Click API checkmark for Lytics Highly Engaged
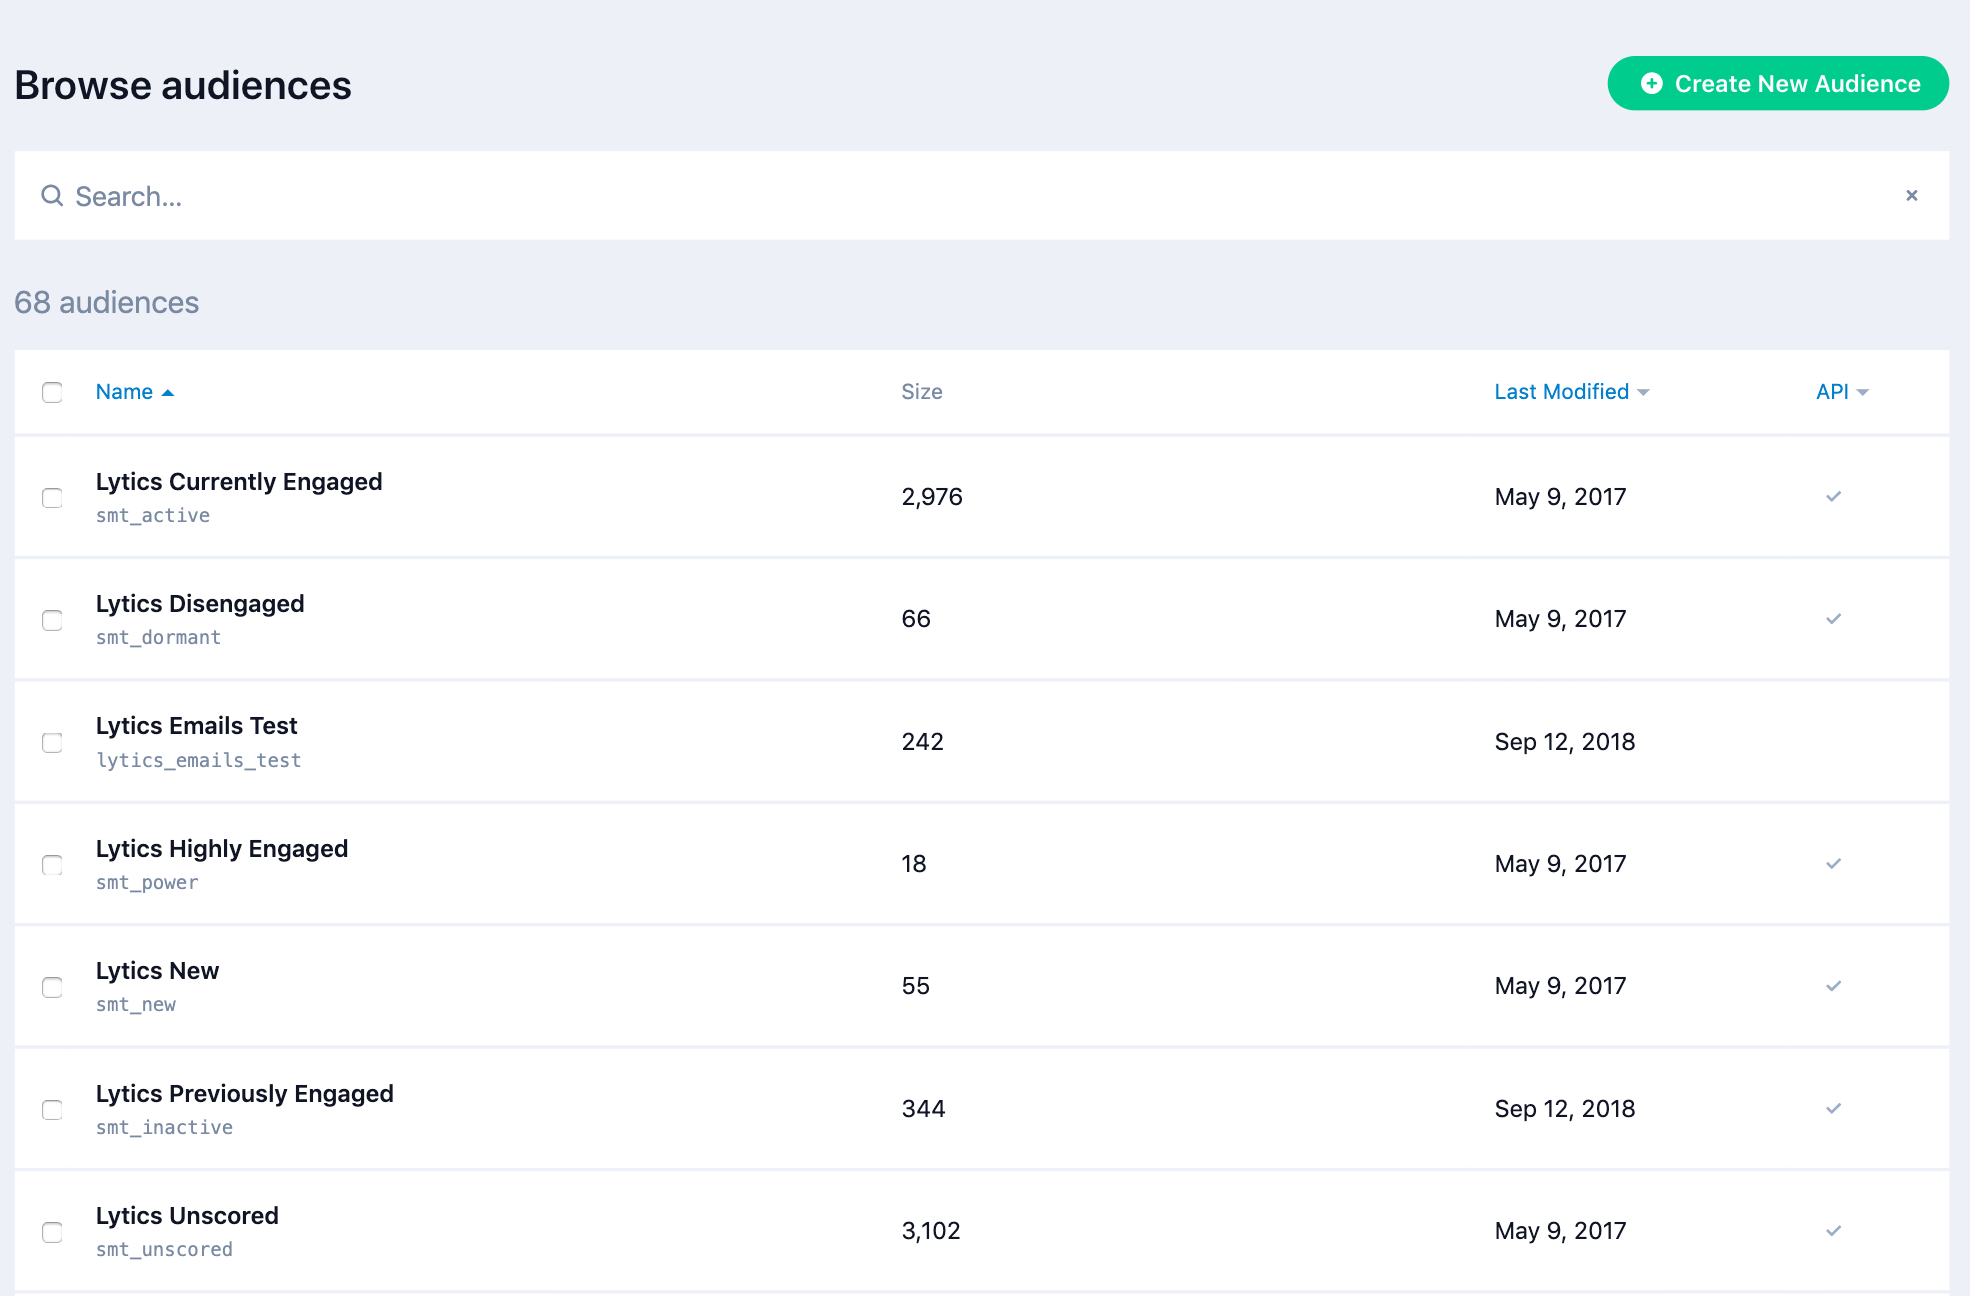The width and height of the screenshot is (1970, 1296). (1833, 864)
